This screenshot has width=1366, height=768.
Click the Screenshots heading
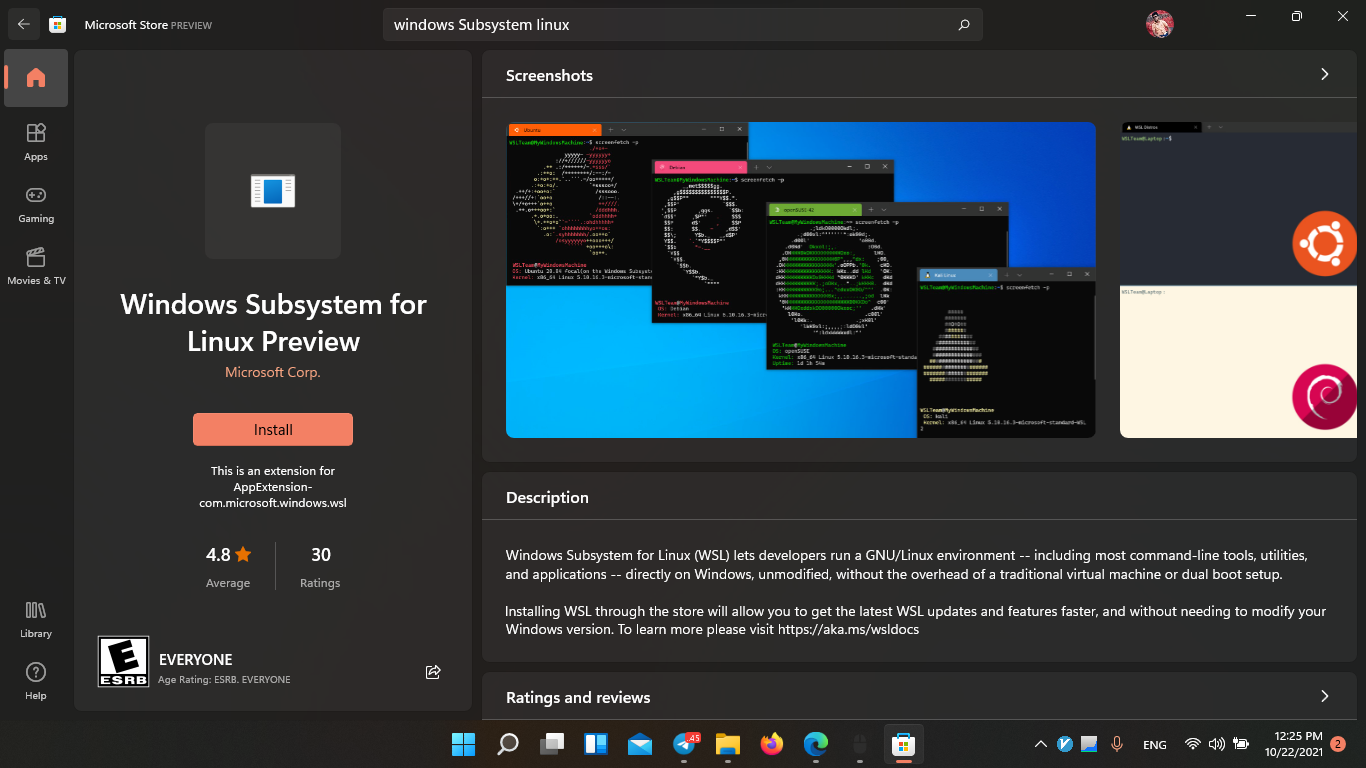point(549,75)
